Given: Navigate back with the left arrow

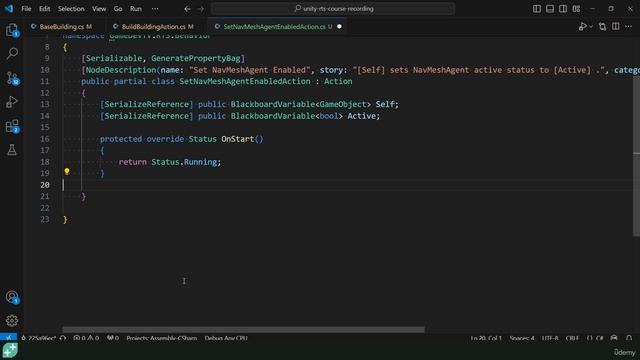Looking at the screenshot, I should click(x=187, y=9).
